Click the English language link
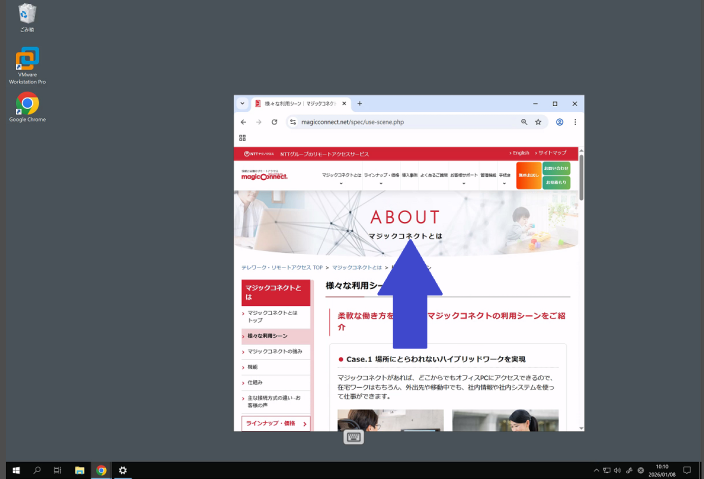This screenshot has width=704, height=479. [x=519, y=153]
